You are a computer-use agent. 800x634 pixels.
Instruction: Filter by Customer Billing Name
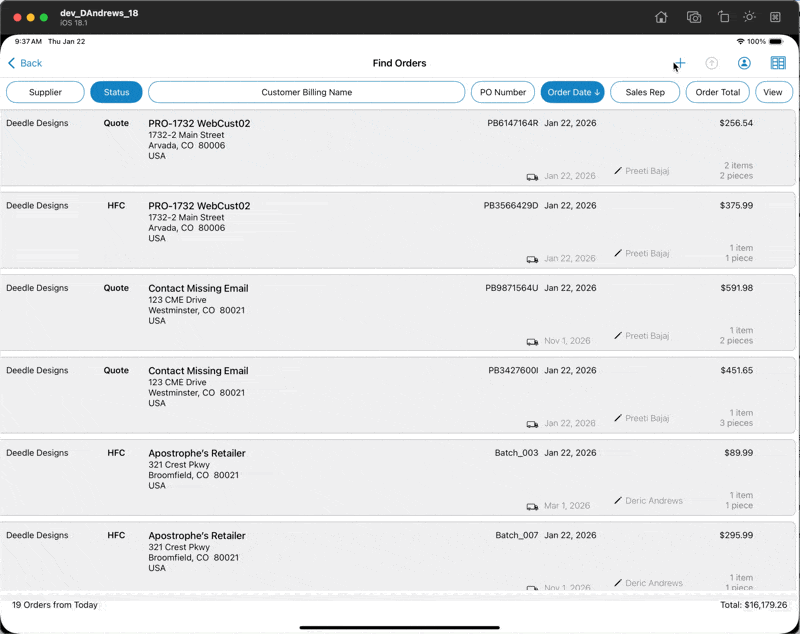[x=307, y=92]
